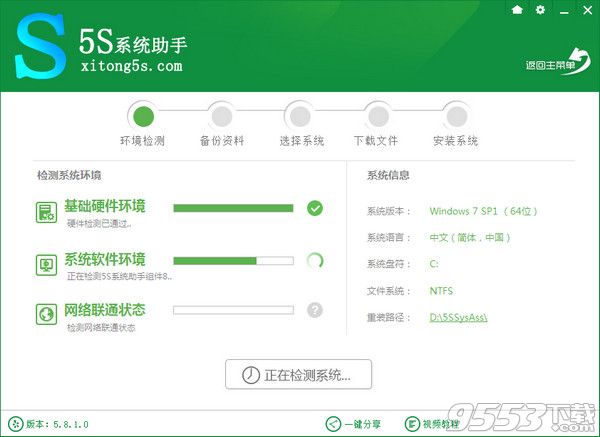Open the D:\5SSysAss\ reinstall path link
The height and width of the screenshot is (437, 600).
458,317
